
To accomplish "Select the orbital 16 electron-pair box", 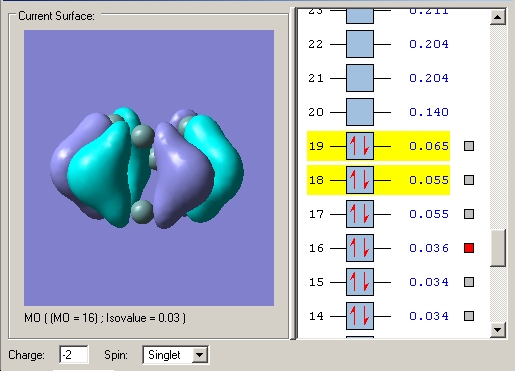I will 360,248.
